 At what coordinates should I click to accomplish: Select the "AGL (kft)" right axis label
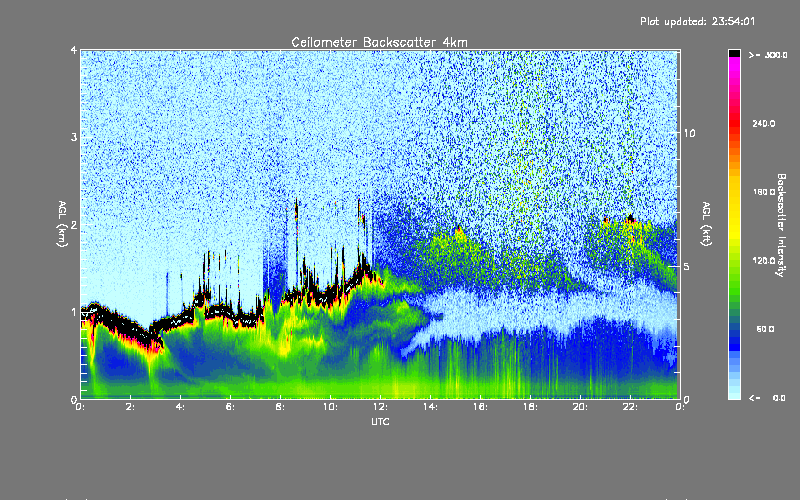click(706, 224)
